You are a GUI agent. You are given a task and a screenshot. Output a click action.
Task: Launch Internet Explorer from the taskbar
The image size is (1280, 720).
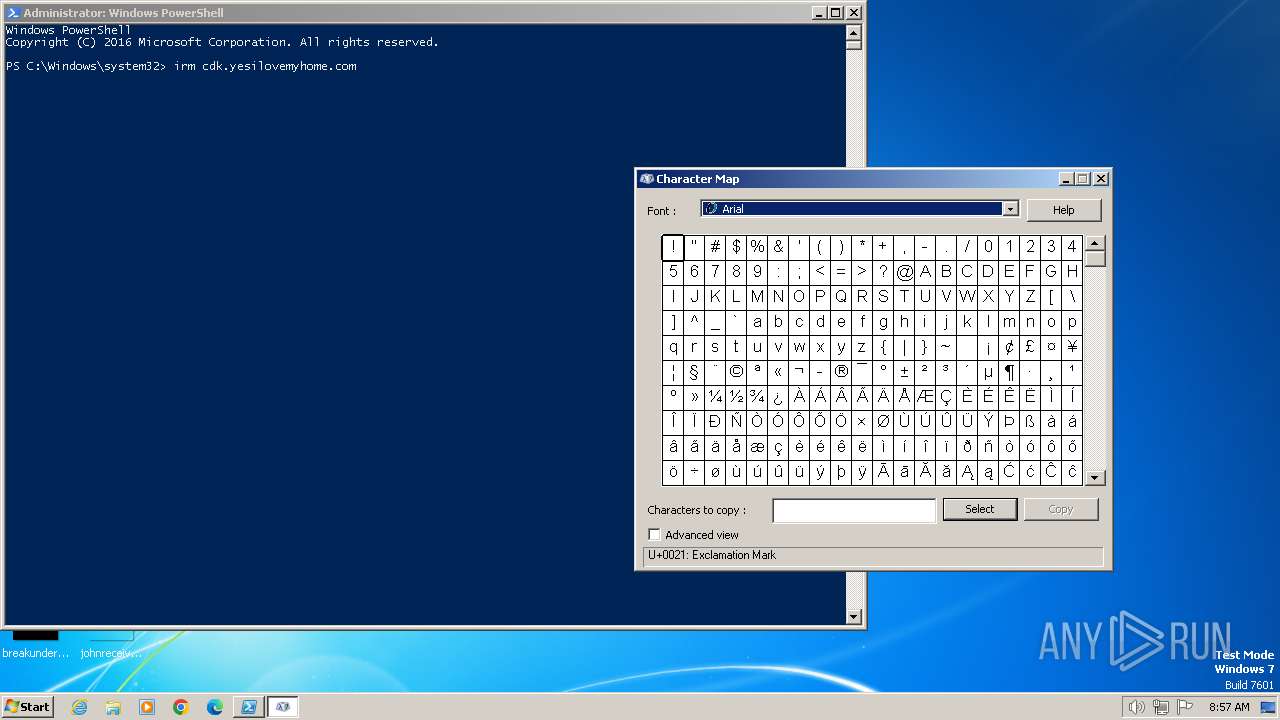(79, 707)
